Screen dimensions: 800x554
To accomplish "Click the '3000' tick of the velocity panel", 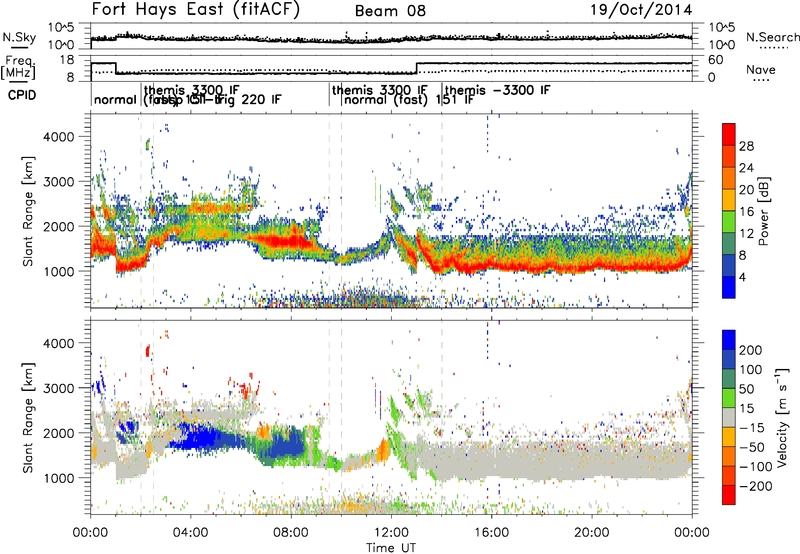I will pos(58,388).
